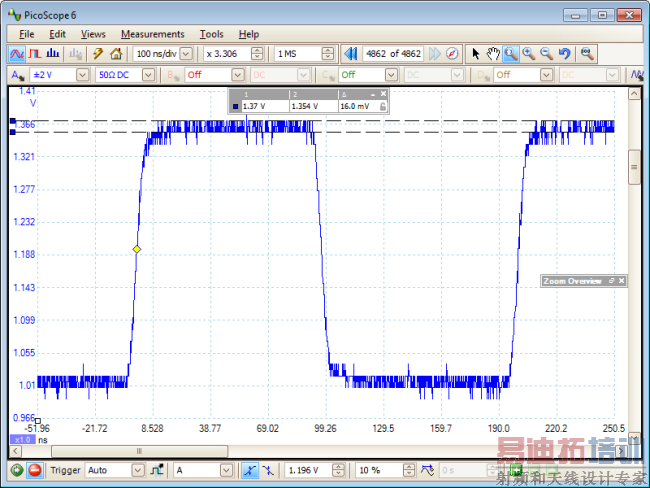Open Channel C Off range dropdown
650x488 pixels.
pyautogui.click(x=391, y=75)
